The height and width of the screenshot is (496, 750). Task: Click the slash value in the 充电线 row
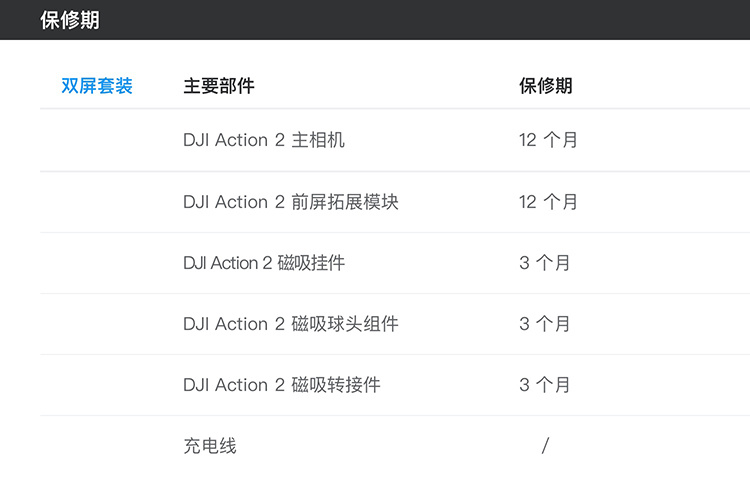point(545,446)
